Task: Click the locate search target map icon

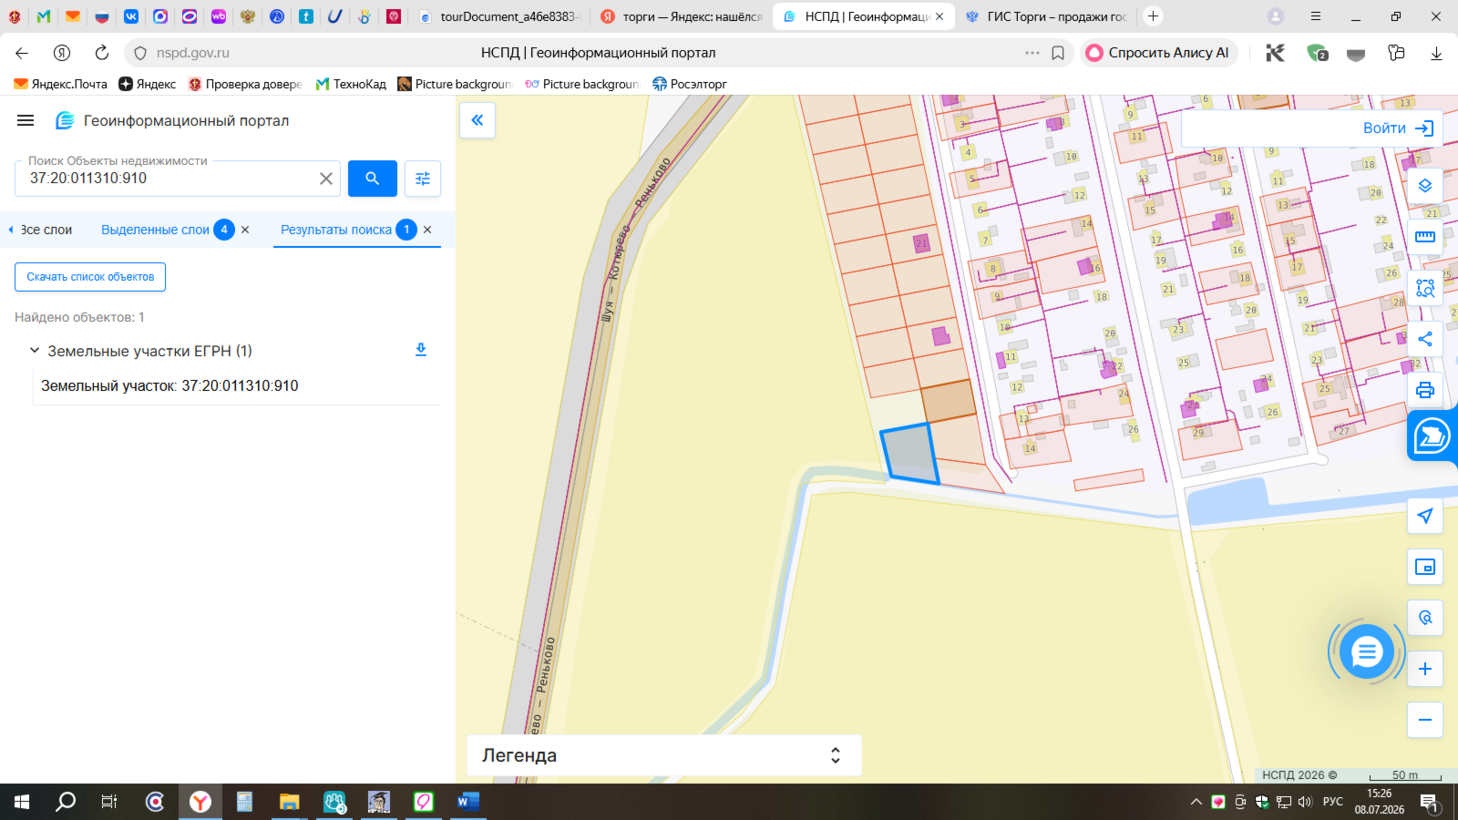Action: coord(1425,618)
